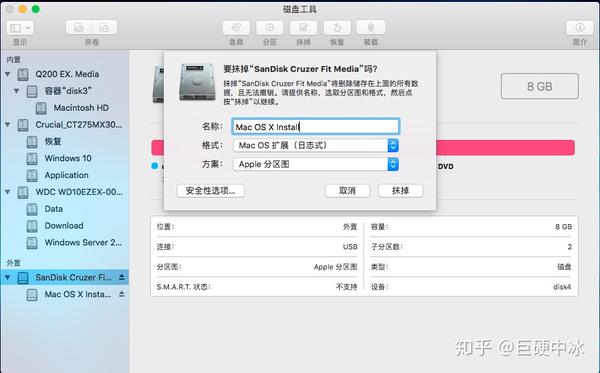Collapse the 容器 disk3 disclosure triangle
The width and height of the screenshot is (600, 373).
[x=16, y=91]
